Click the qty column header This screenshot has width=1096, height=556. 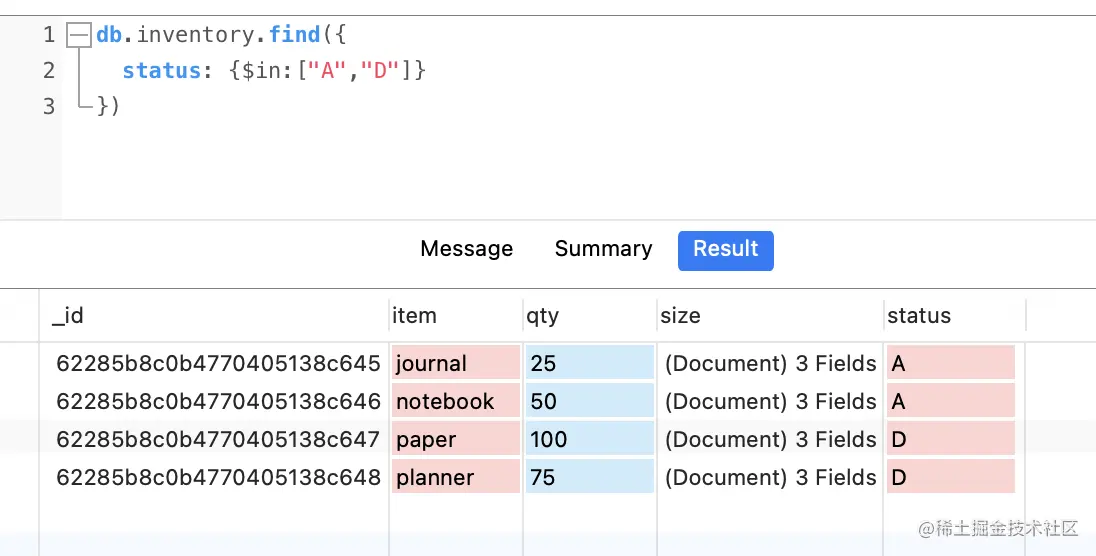point(543,316)
